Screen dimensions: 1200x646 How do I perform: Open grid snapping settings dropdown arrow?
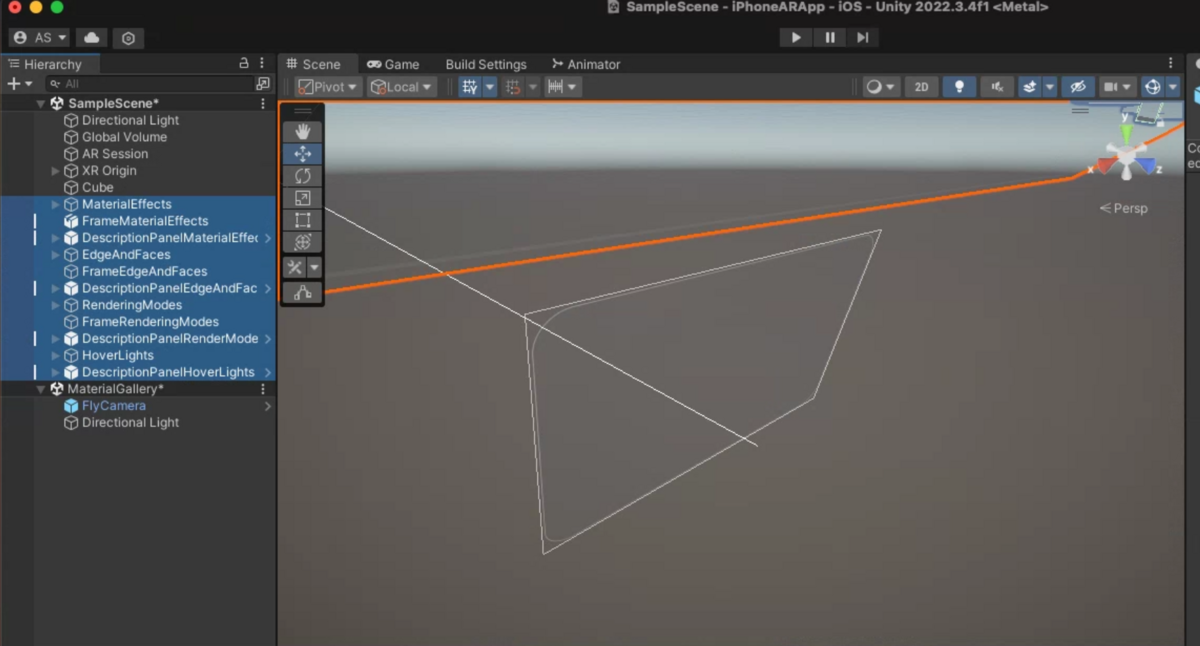tap(490, 87)
